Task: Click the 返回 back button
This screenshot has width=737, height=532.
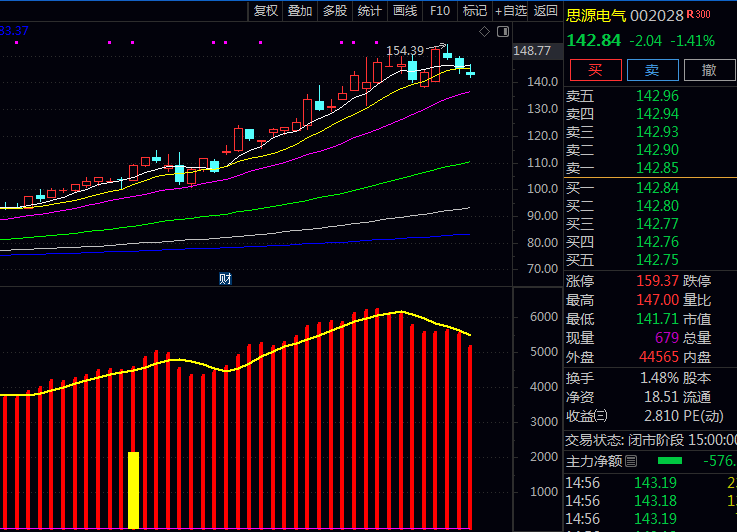Action: pyautogui.click(x=545, y=11)
